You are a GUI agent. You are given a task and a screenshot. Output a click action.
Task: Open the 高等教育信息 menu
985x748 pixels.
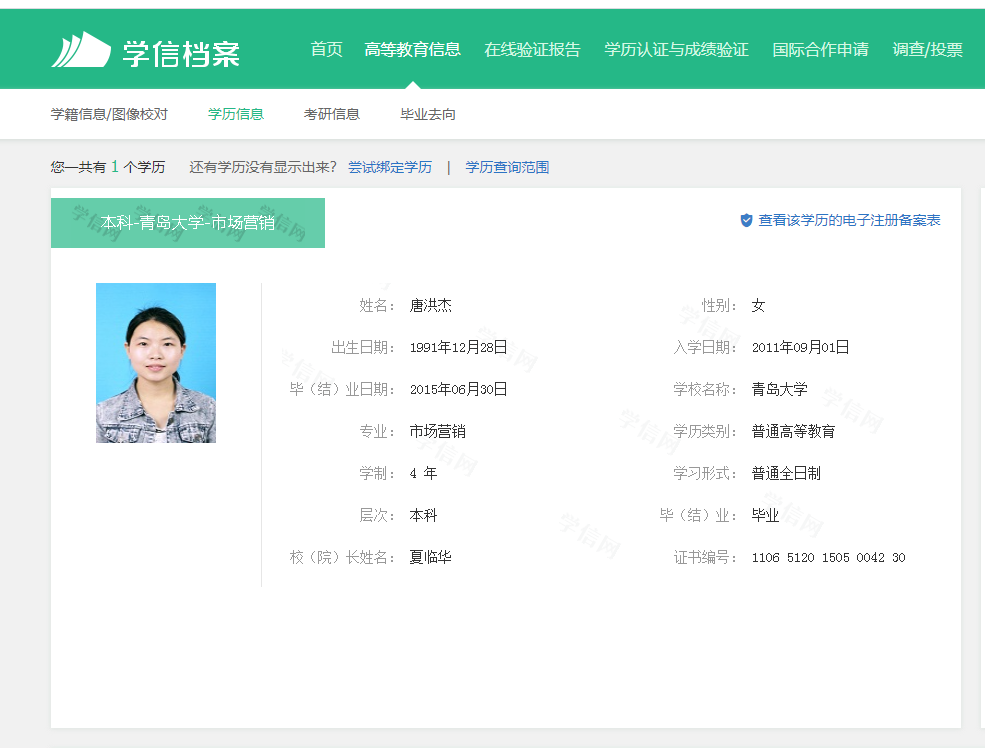(412, 49)
